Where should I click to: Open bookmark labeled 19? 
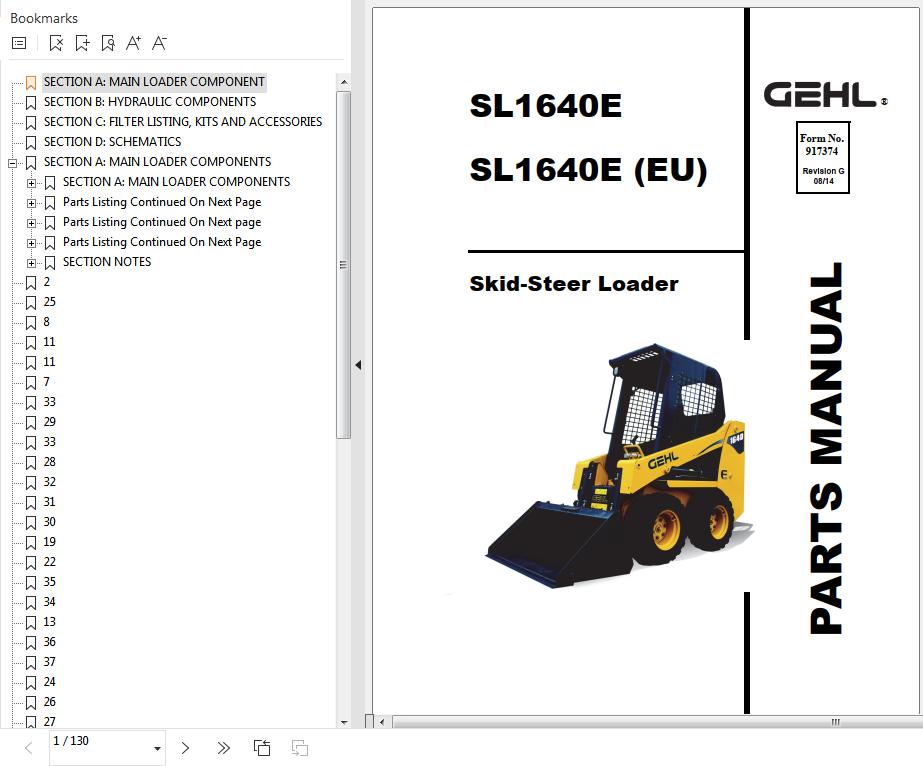tap(49, 542)
